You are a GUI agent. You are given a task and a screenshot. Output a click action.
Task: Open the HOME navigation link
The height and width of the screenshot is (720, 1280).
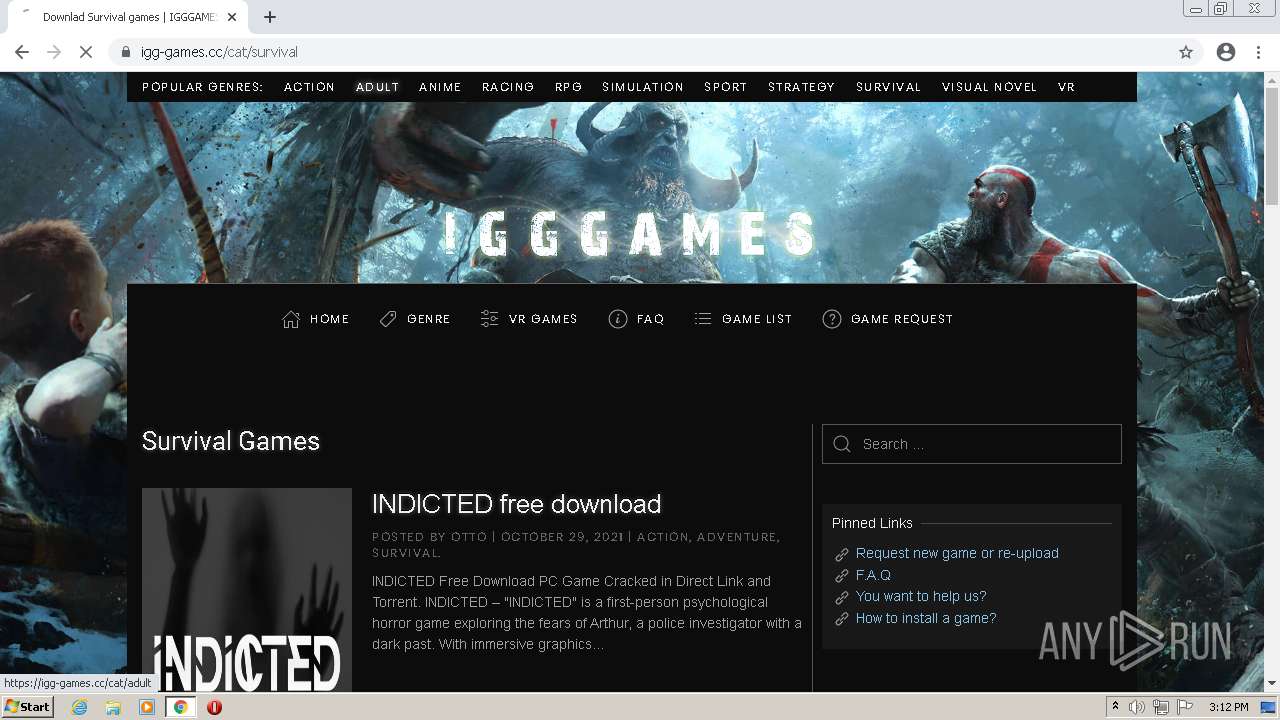click(329, 319)
